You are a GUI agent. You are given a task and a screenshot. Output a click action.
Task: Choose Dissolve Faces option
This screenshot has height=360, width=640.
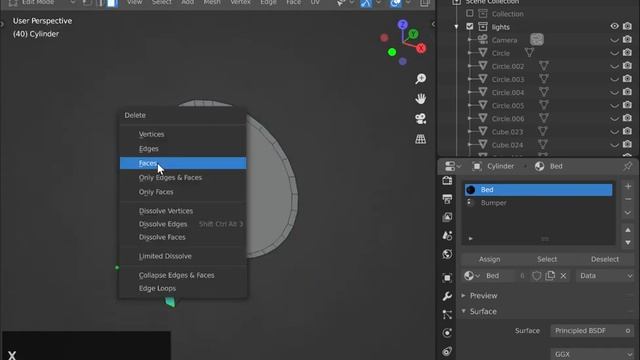coord(183,237)
